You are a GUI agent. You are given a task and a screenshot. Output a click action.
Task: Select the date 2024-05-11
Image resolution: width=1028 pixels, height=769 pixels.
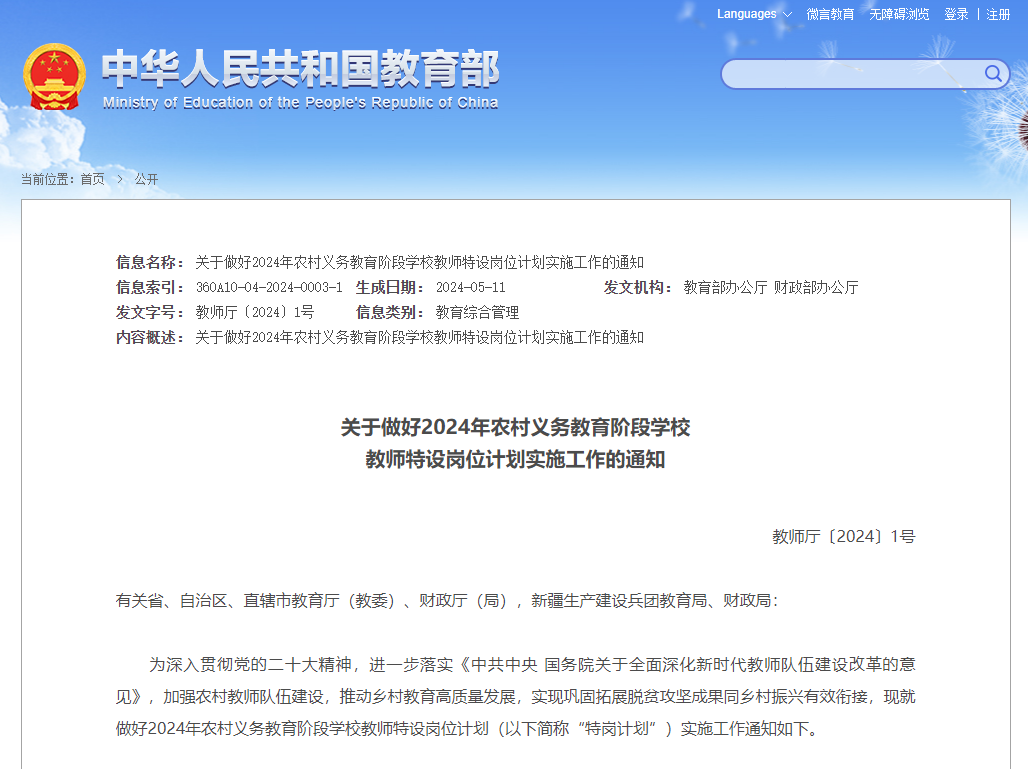[x=470, y=287]
